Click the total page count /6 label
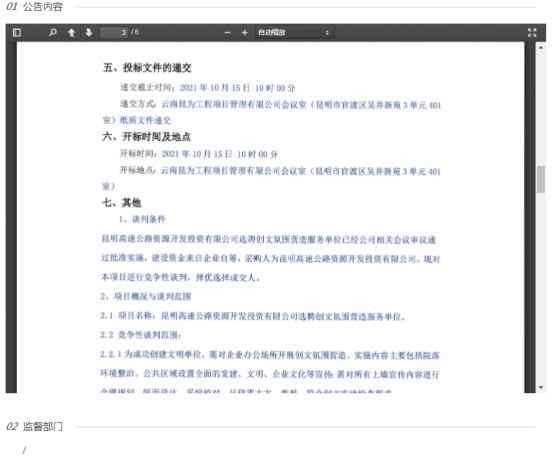 [x=135, y=32]
